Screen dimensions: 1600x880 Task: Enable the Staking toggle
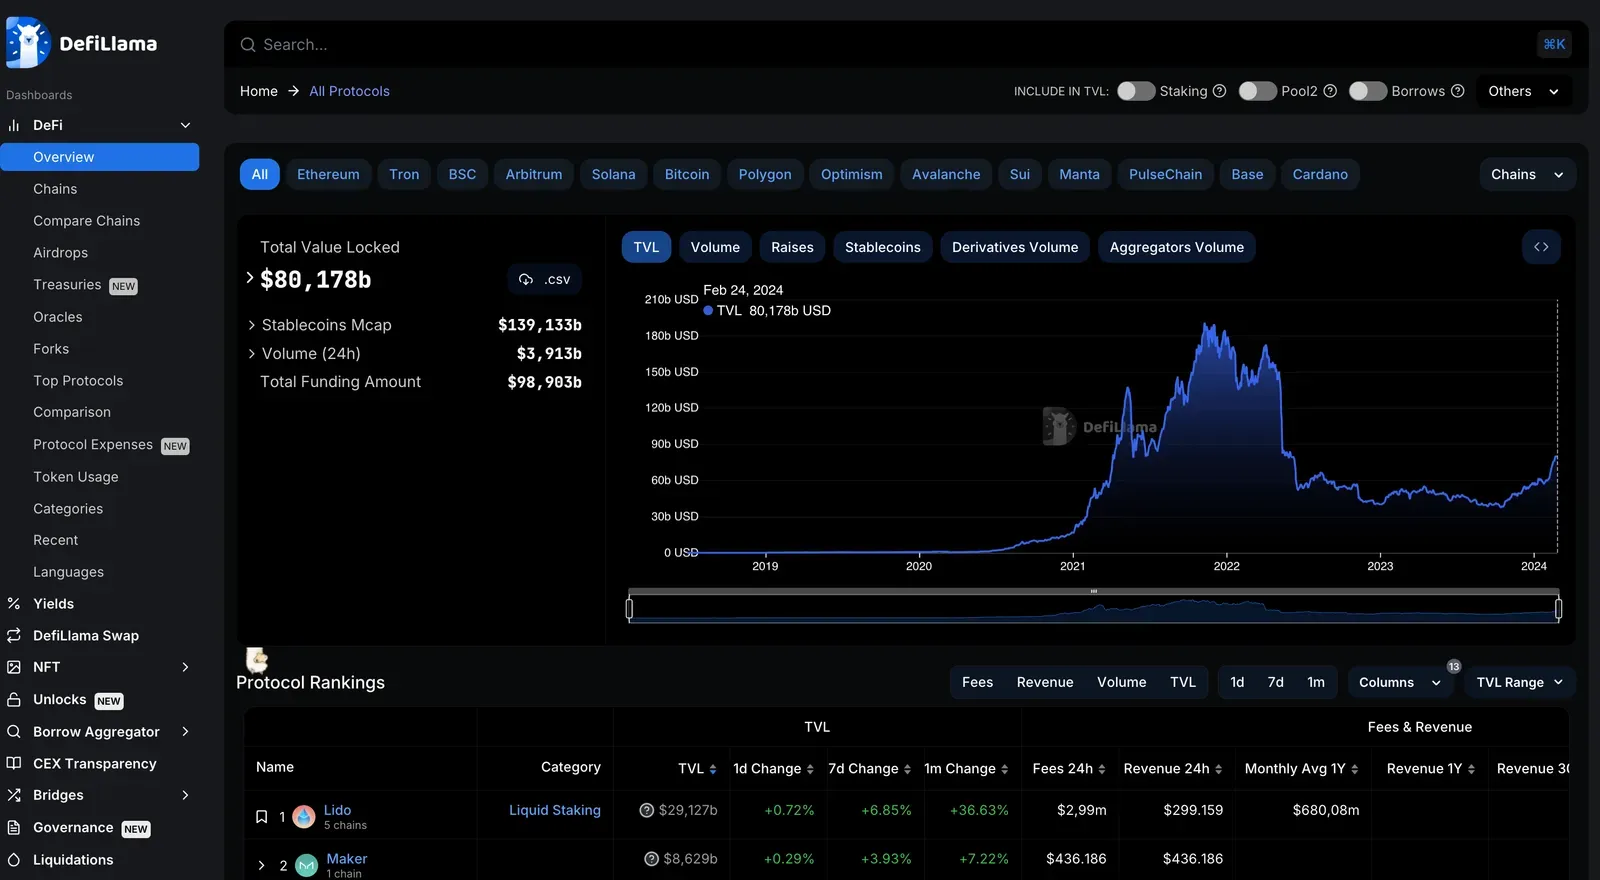[x=1136, y=91]
